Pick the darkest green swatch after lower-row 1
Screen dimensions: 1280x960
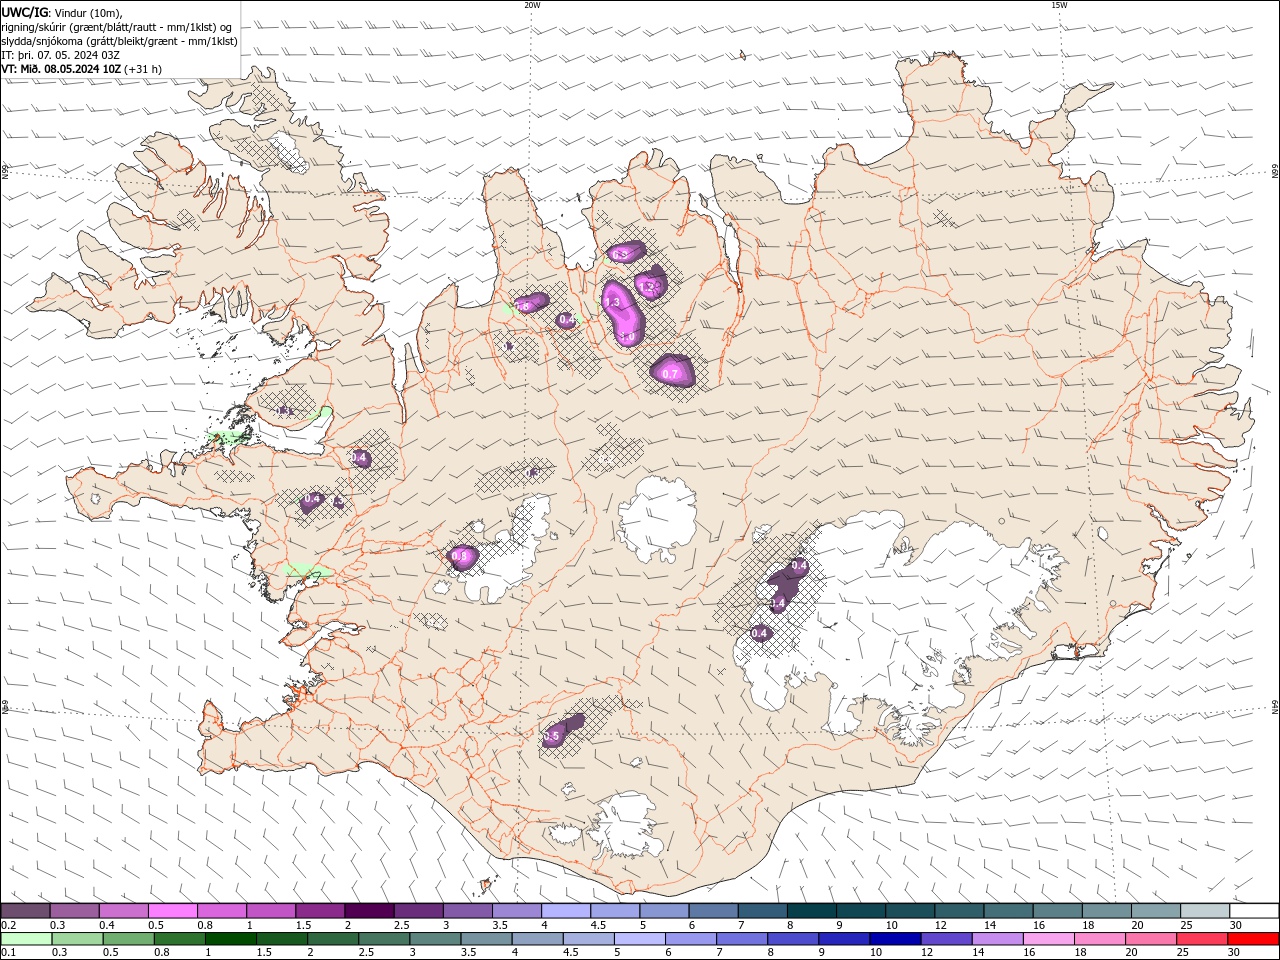(x=230, y=939)
